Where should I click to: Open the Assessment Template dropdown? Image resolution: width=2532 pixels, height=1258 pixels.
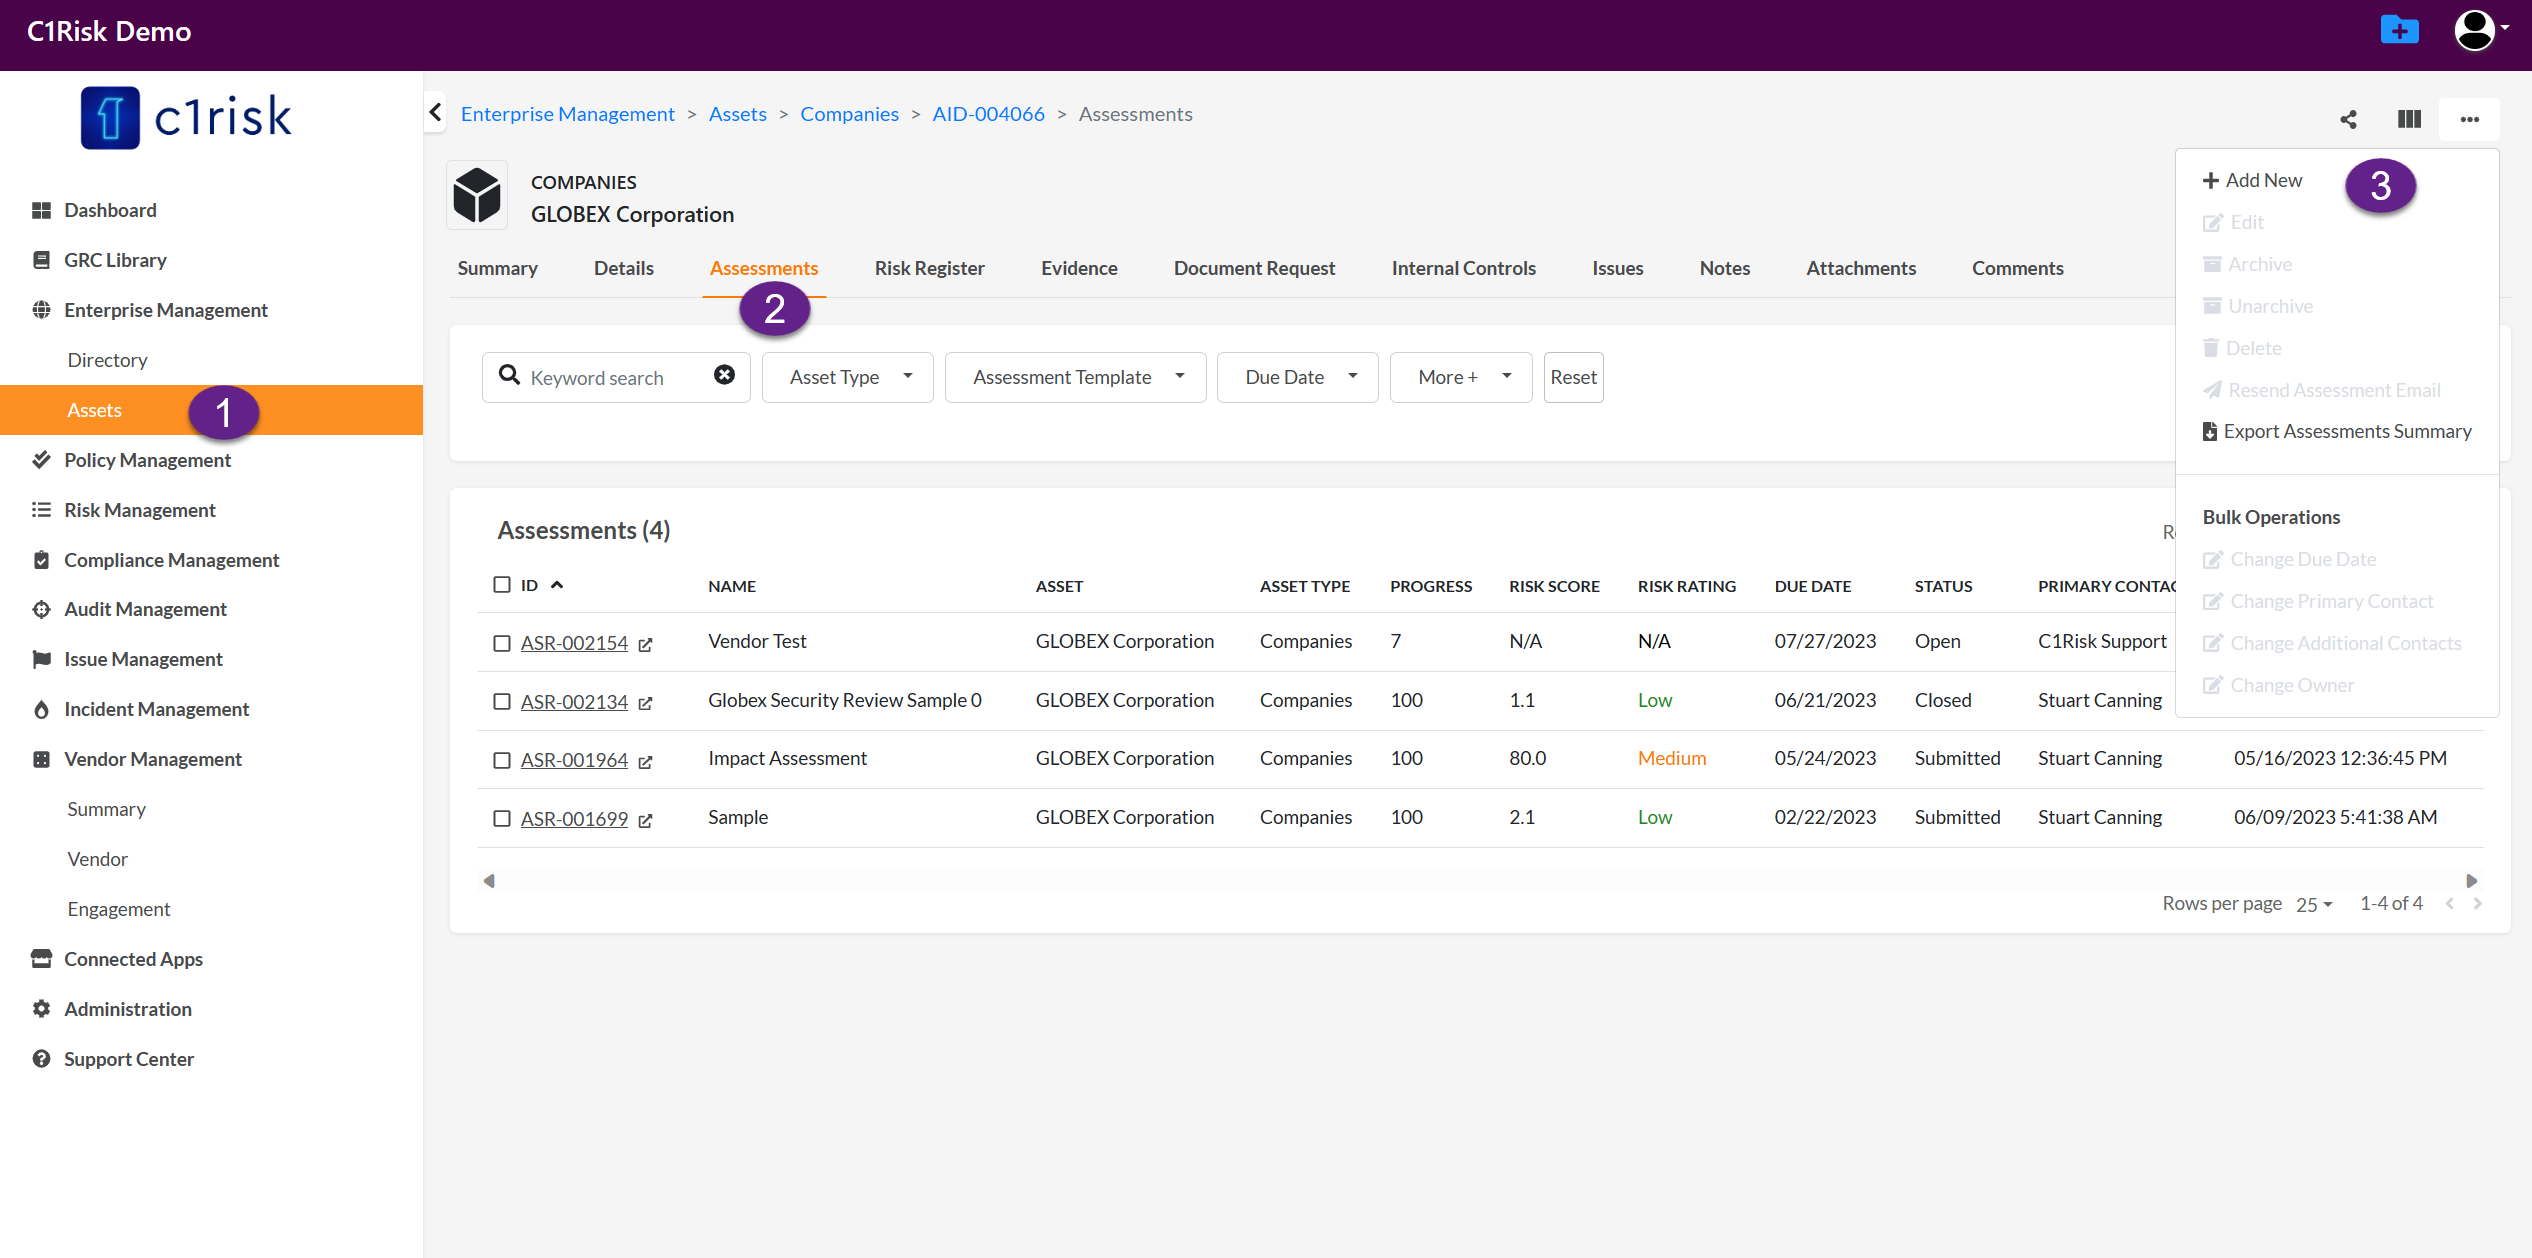pyautogui.click(x=1075, y=377)
